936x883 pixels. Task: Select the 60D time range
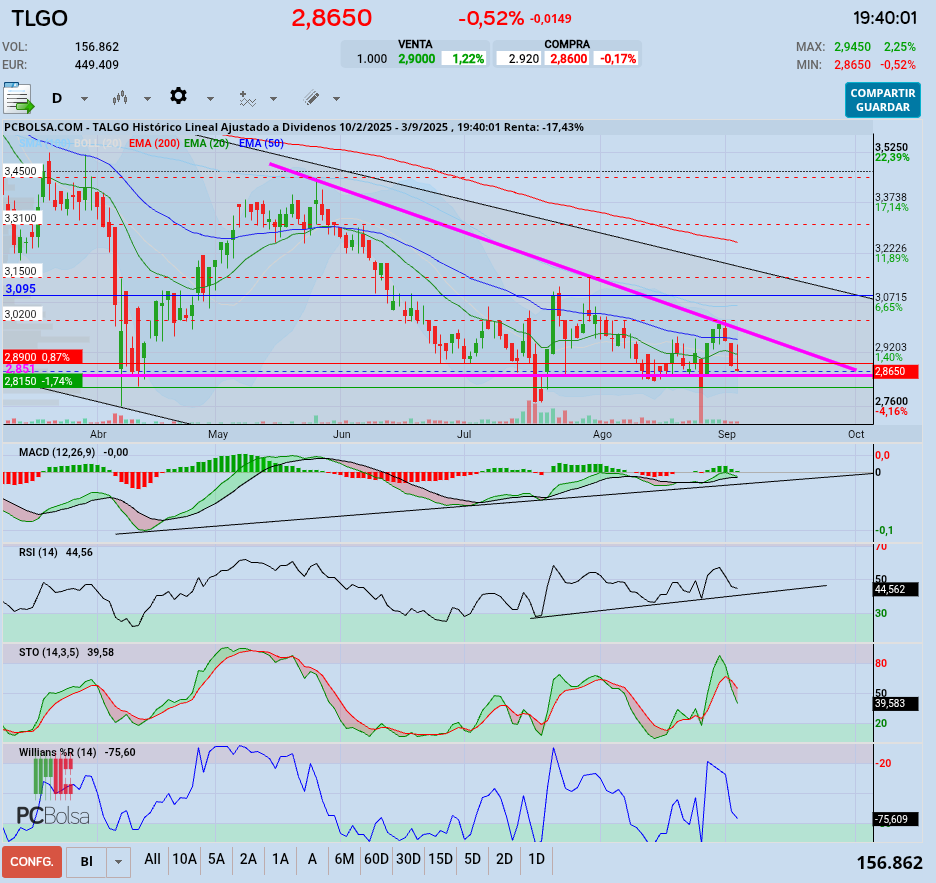(376, 859)
